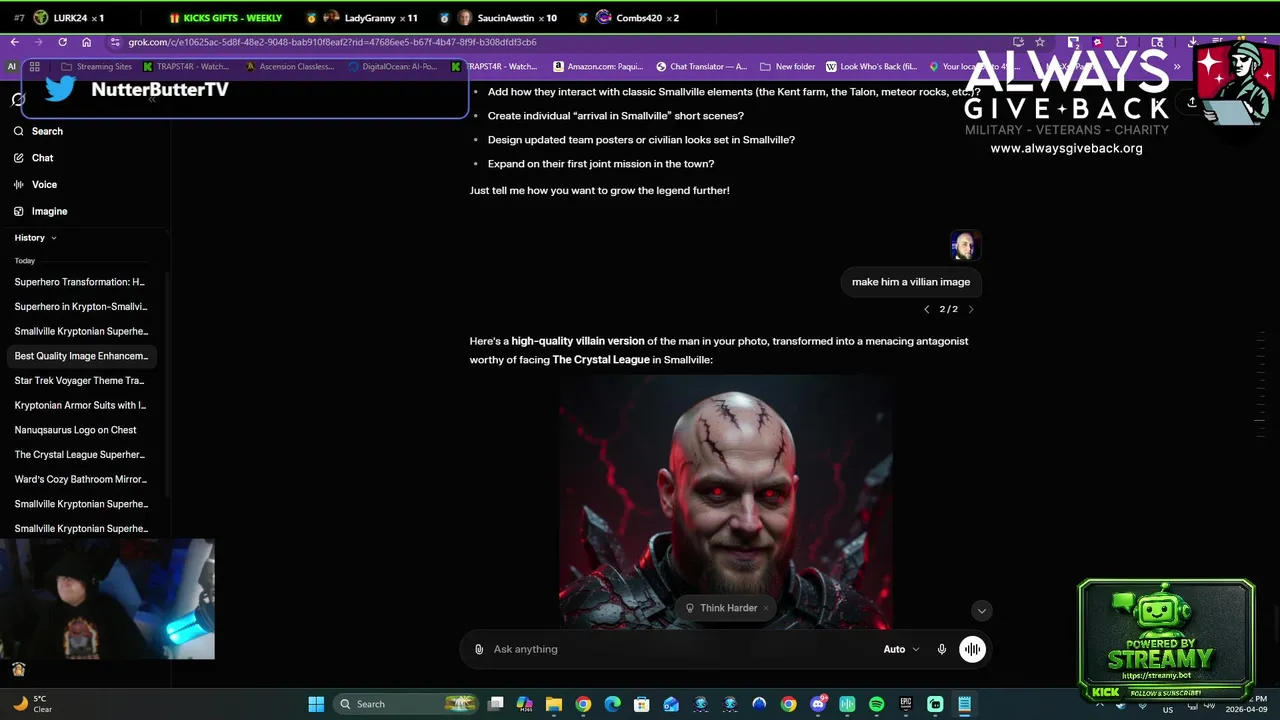Open the Auto model dropdown
1280x720 pixels.
[901, 649]
